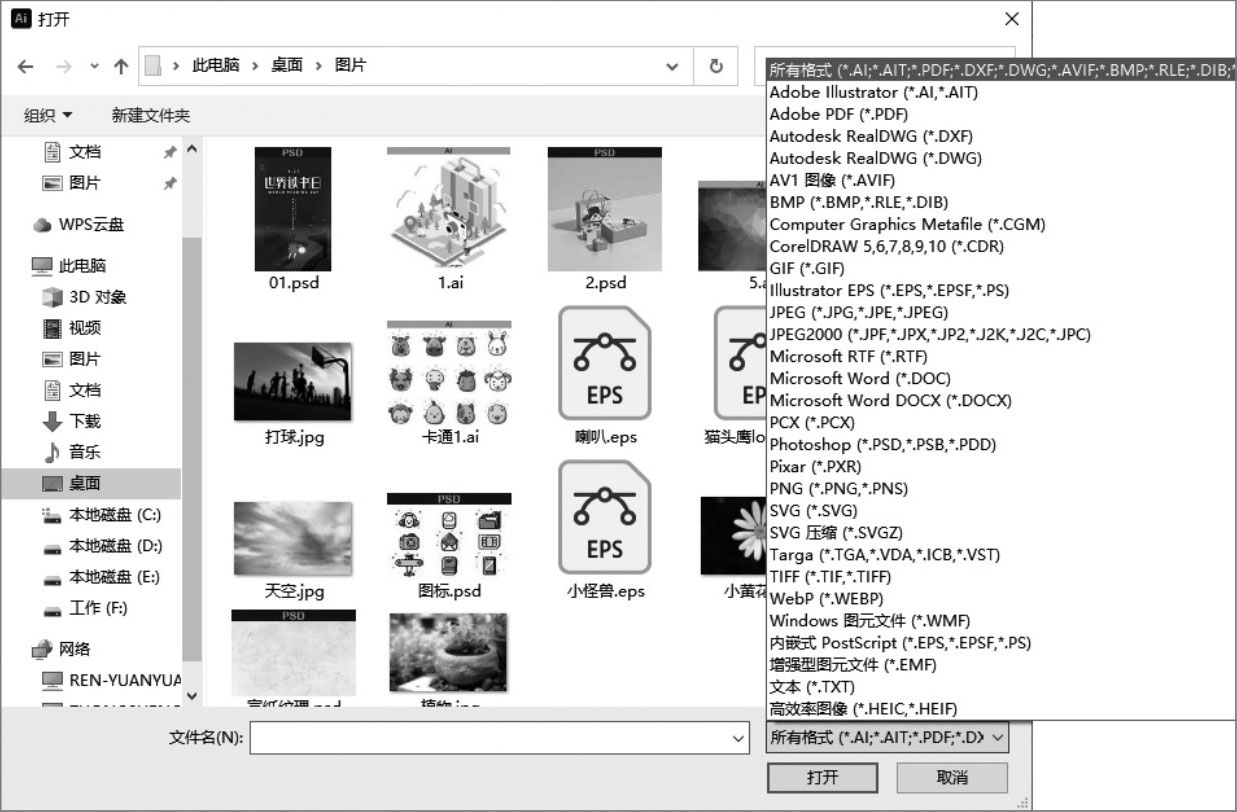Choose Adobe Illustrator (*.AI,*.AIT) format
This screenshot has width=1237, height=812.
[1001, 92]
